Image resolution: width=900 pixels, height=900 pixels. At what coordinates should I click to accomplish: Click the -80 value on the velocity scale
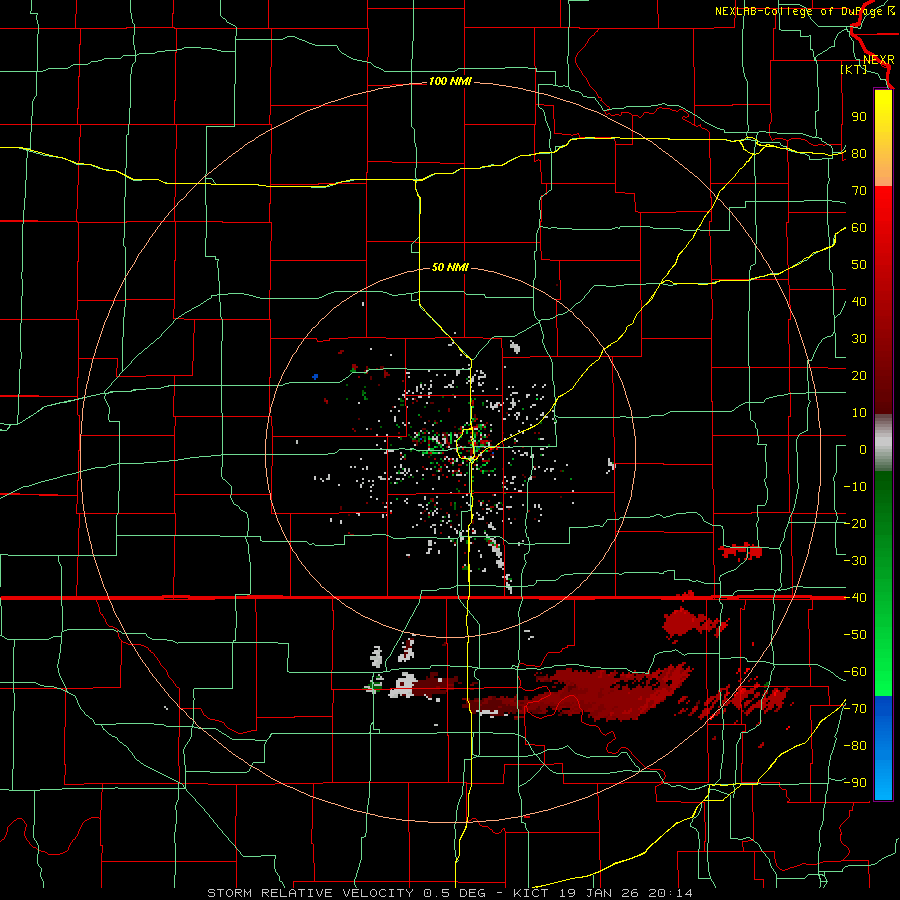[x=855, y=746]
